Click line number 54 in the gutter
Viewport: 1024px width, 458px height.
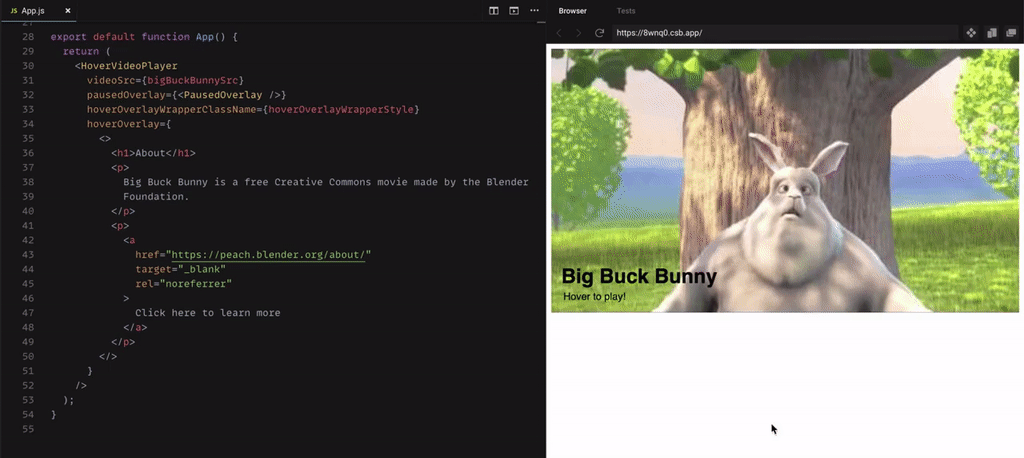[x=27, y=414]
